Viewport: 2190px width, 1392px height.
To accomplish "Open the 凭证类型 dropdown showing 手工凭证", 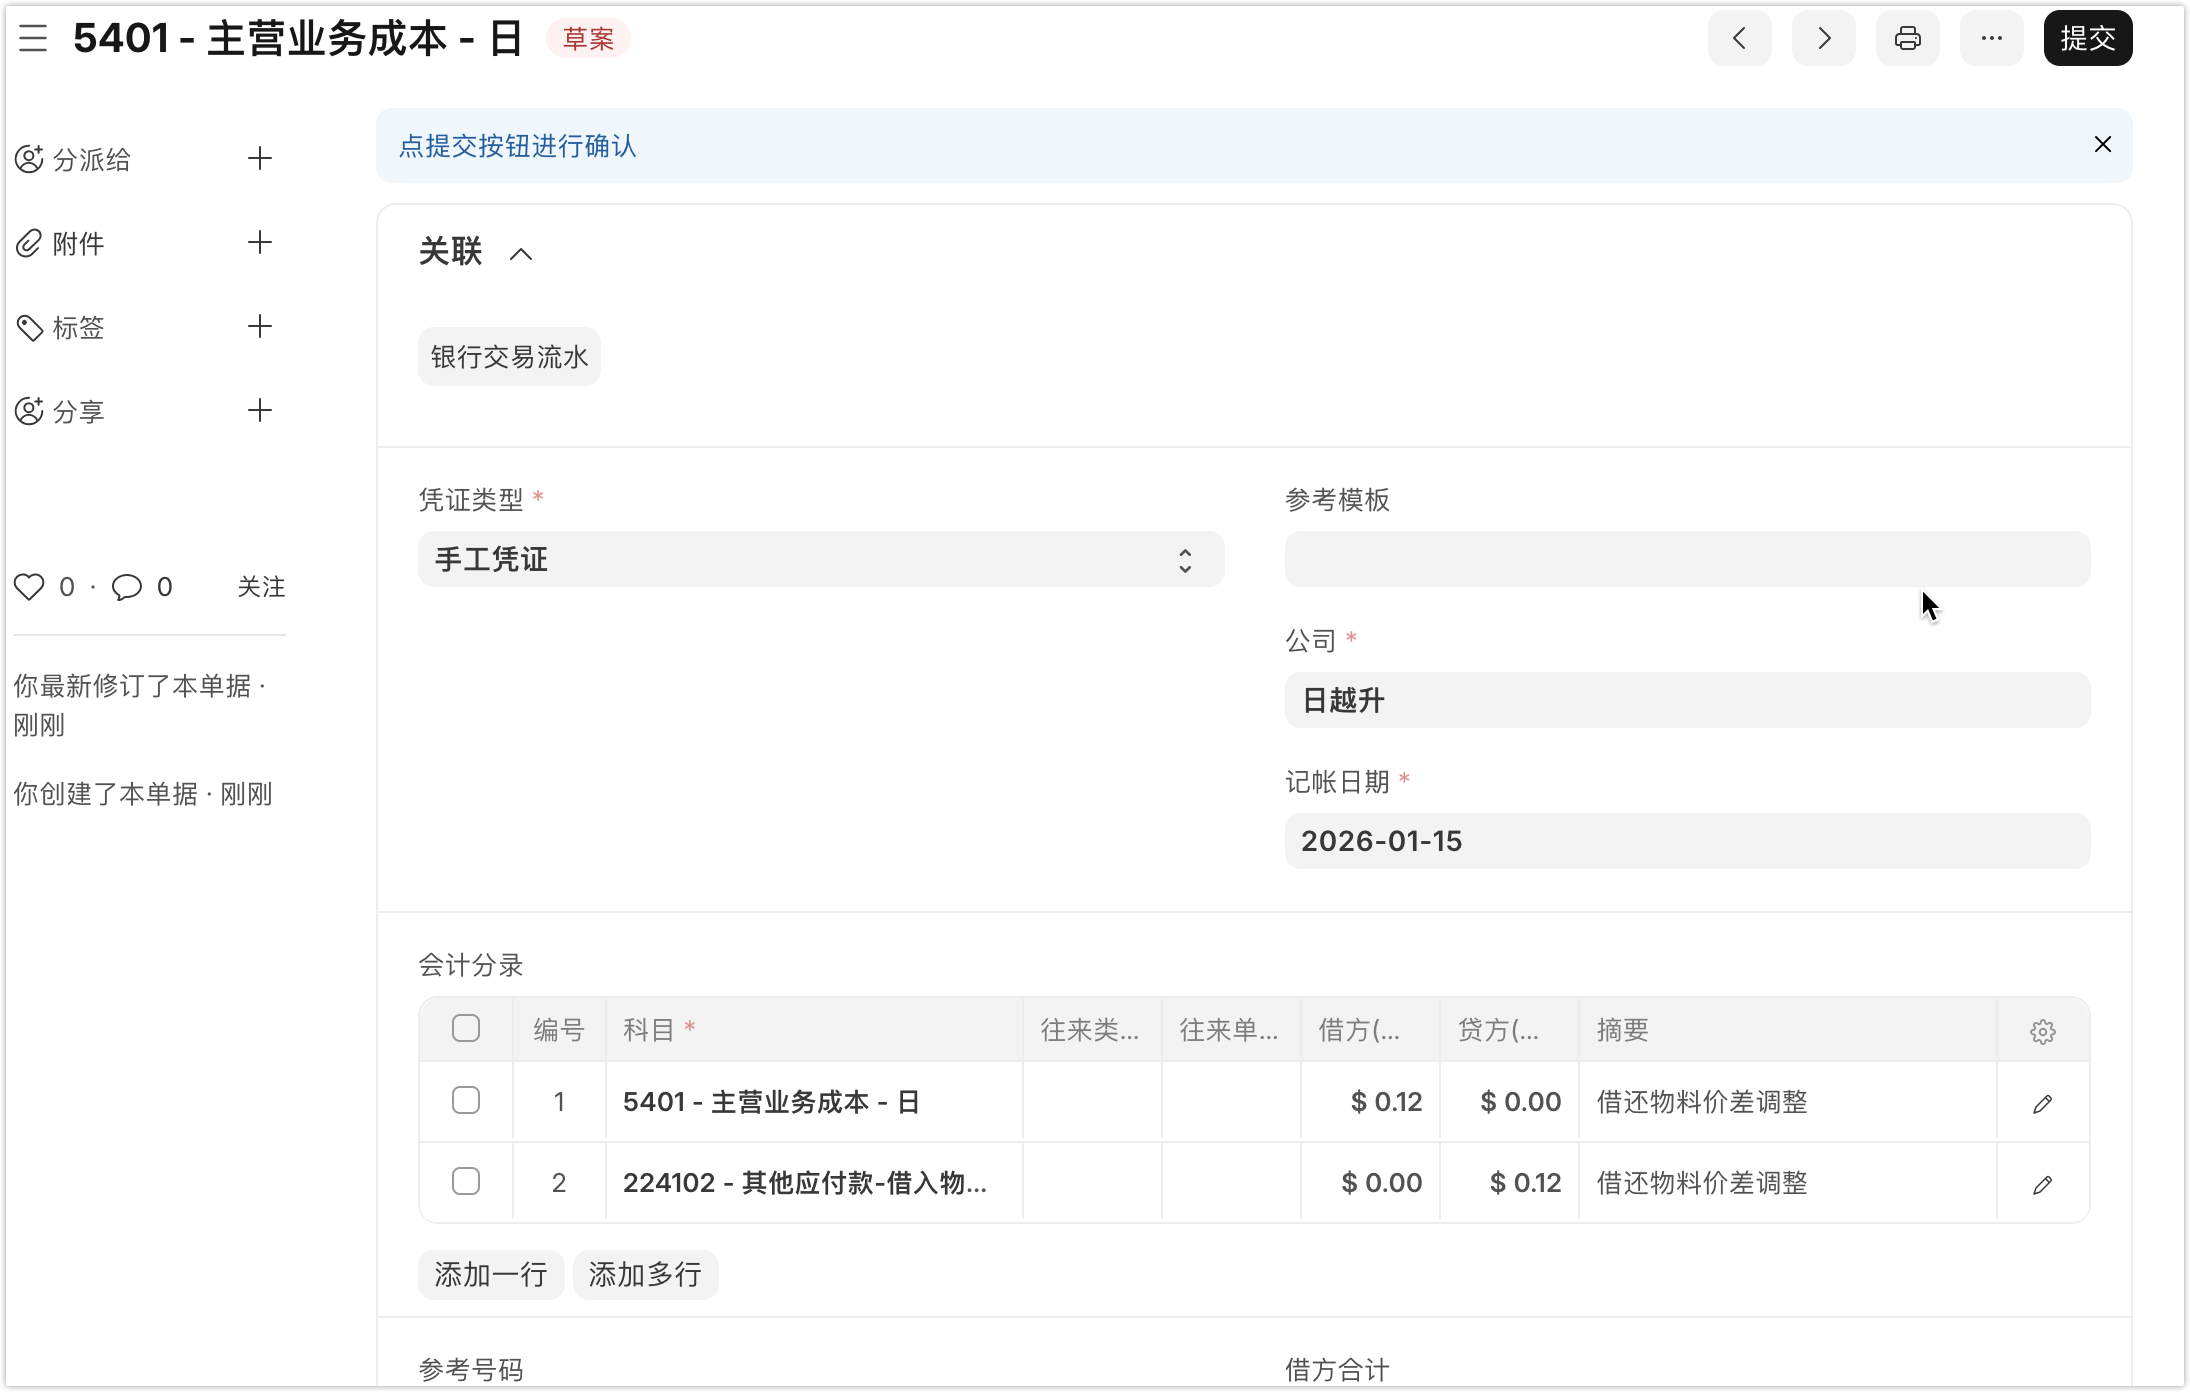I will pyautogui.click(x=820, y=560).
